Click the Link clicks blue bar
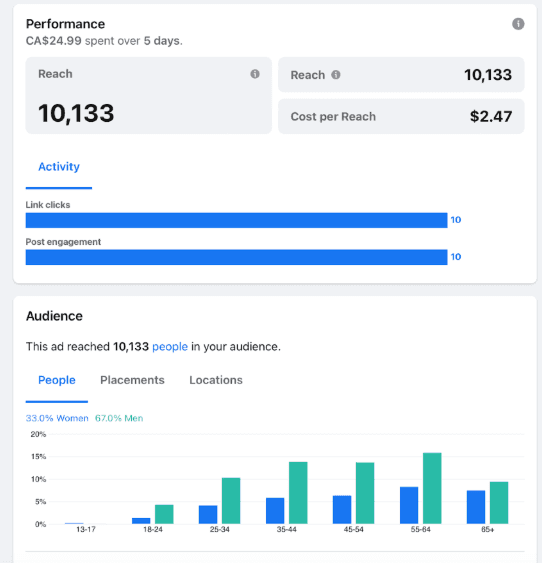This screenshot has width=542, height=563. click(237, 220)
